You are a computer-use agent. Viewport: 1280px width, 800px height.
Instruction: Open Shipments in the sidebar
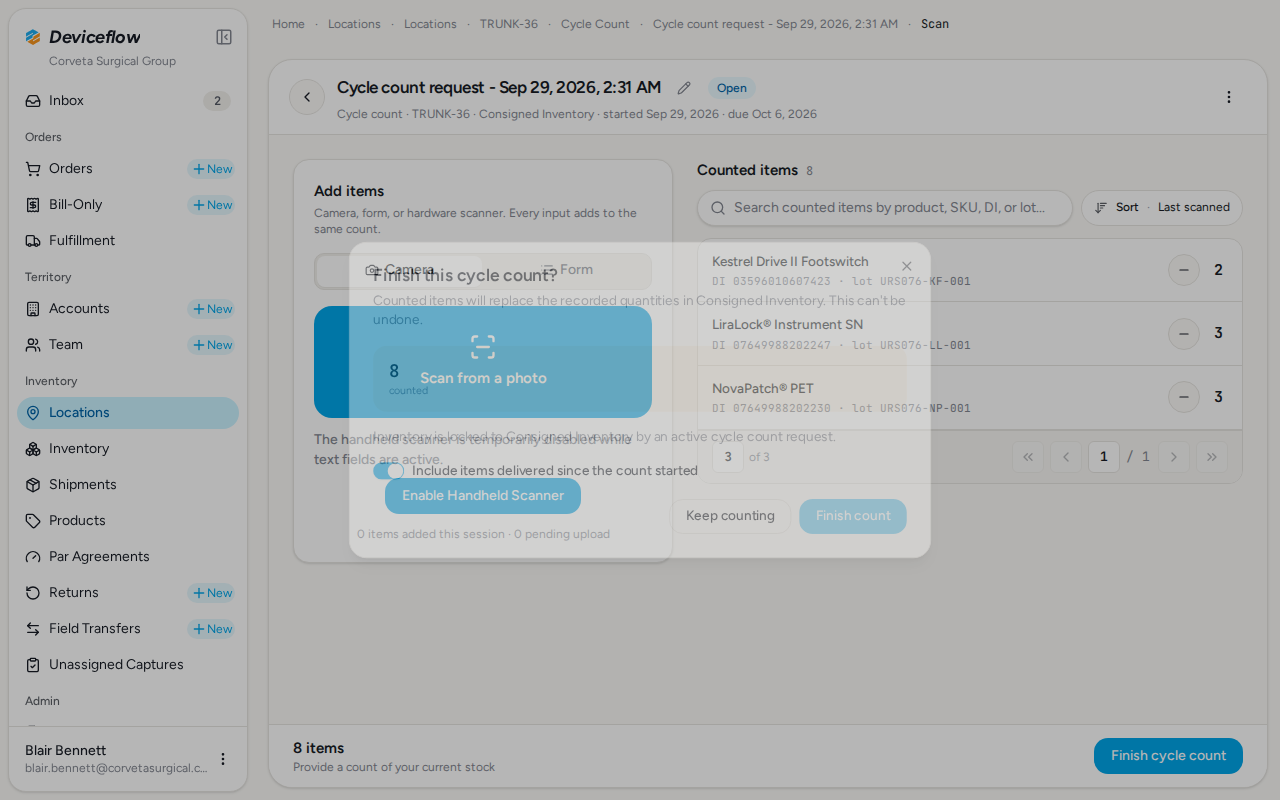[128, 485]
